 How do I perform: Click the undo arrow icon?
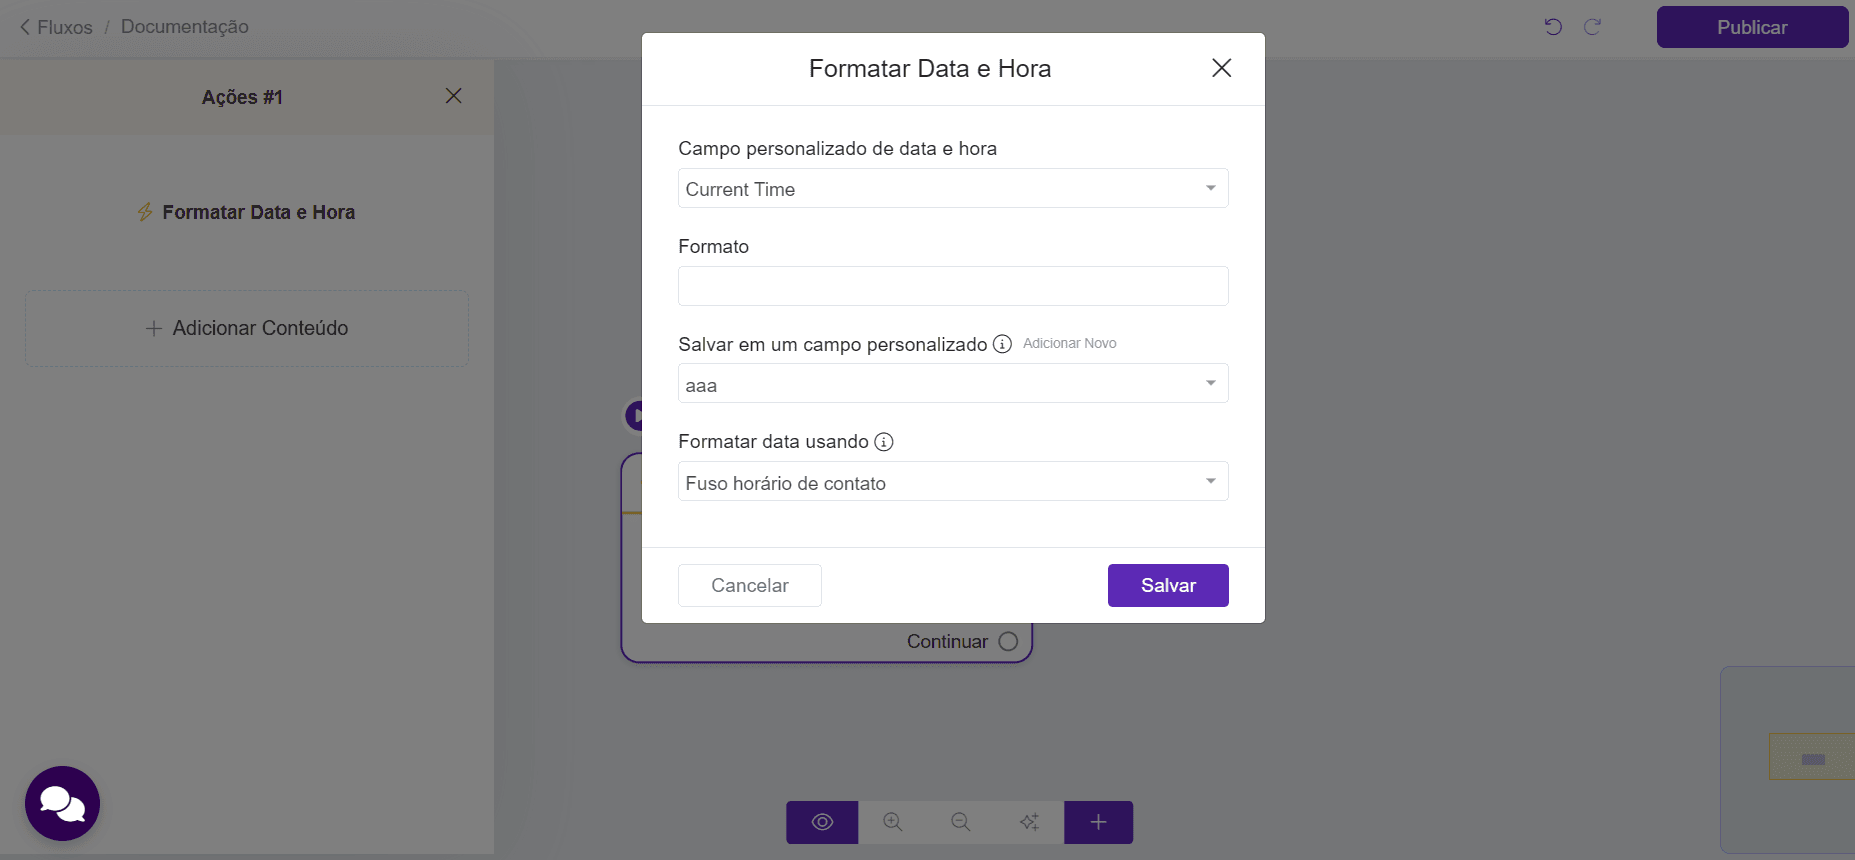click(x=1553, y=27)
